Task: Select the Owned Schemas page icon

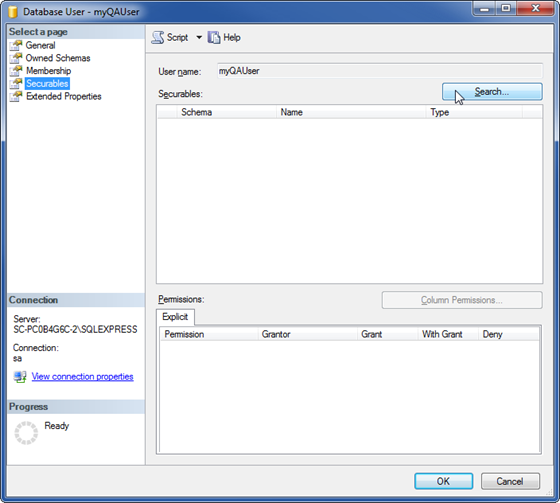Action: click(x=16, y=58)
